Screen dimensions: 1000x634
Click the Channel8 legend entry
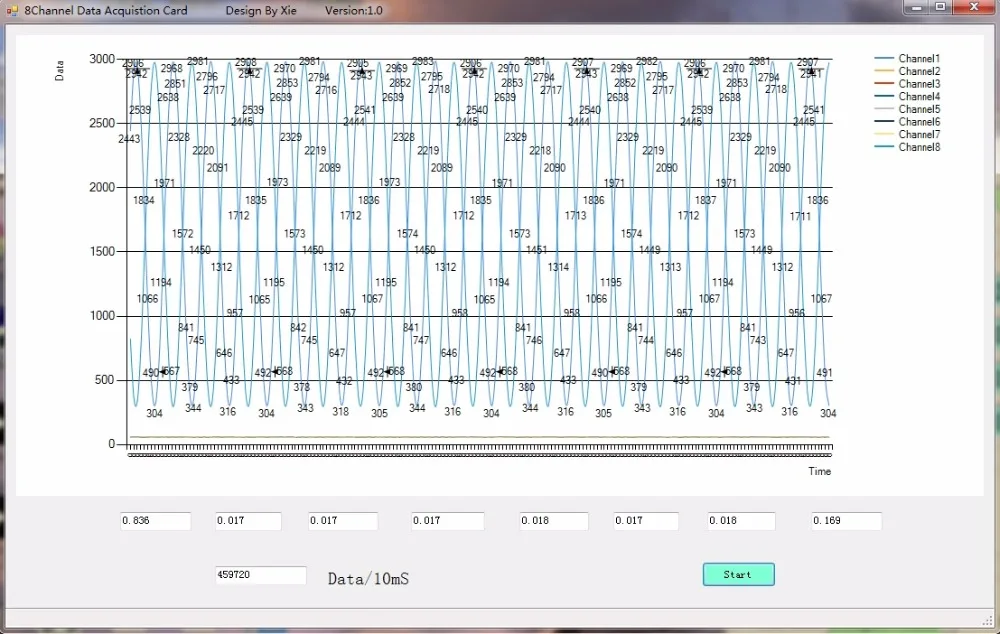pyautogui.click(x=907, y=147)
